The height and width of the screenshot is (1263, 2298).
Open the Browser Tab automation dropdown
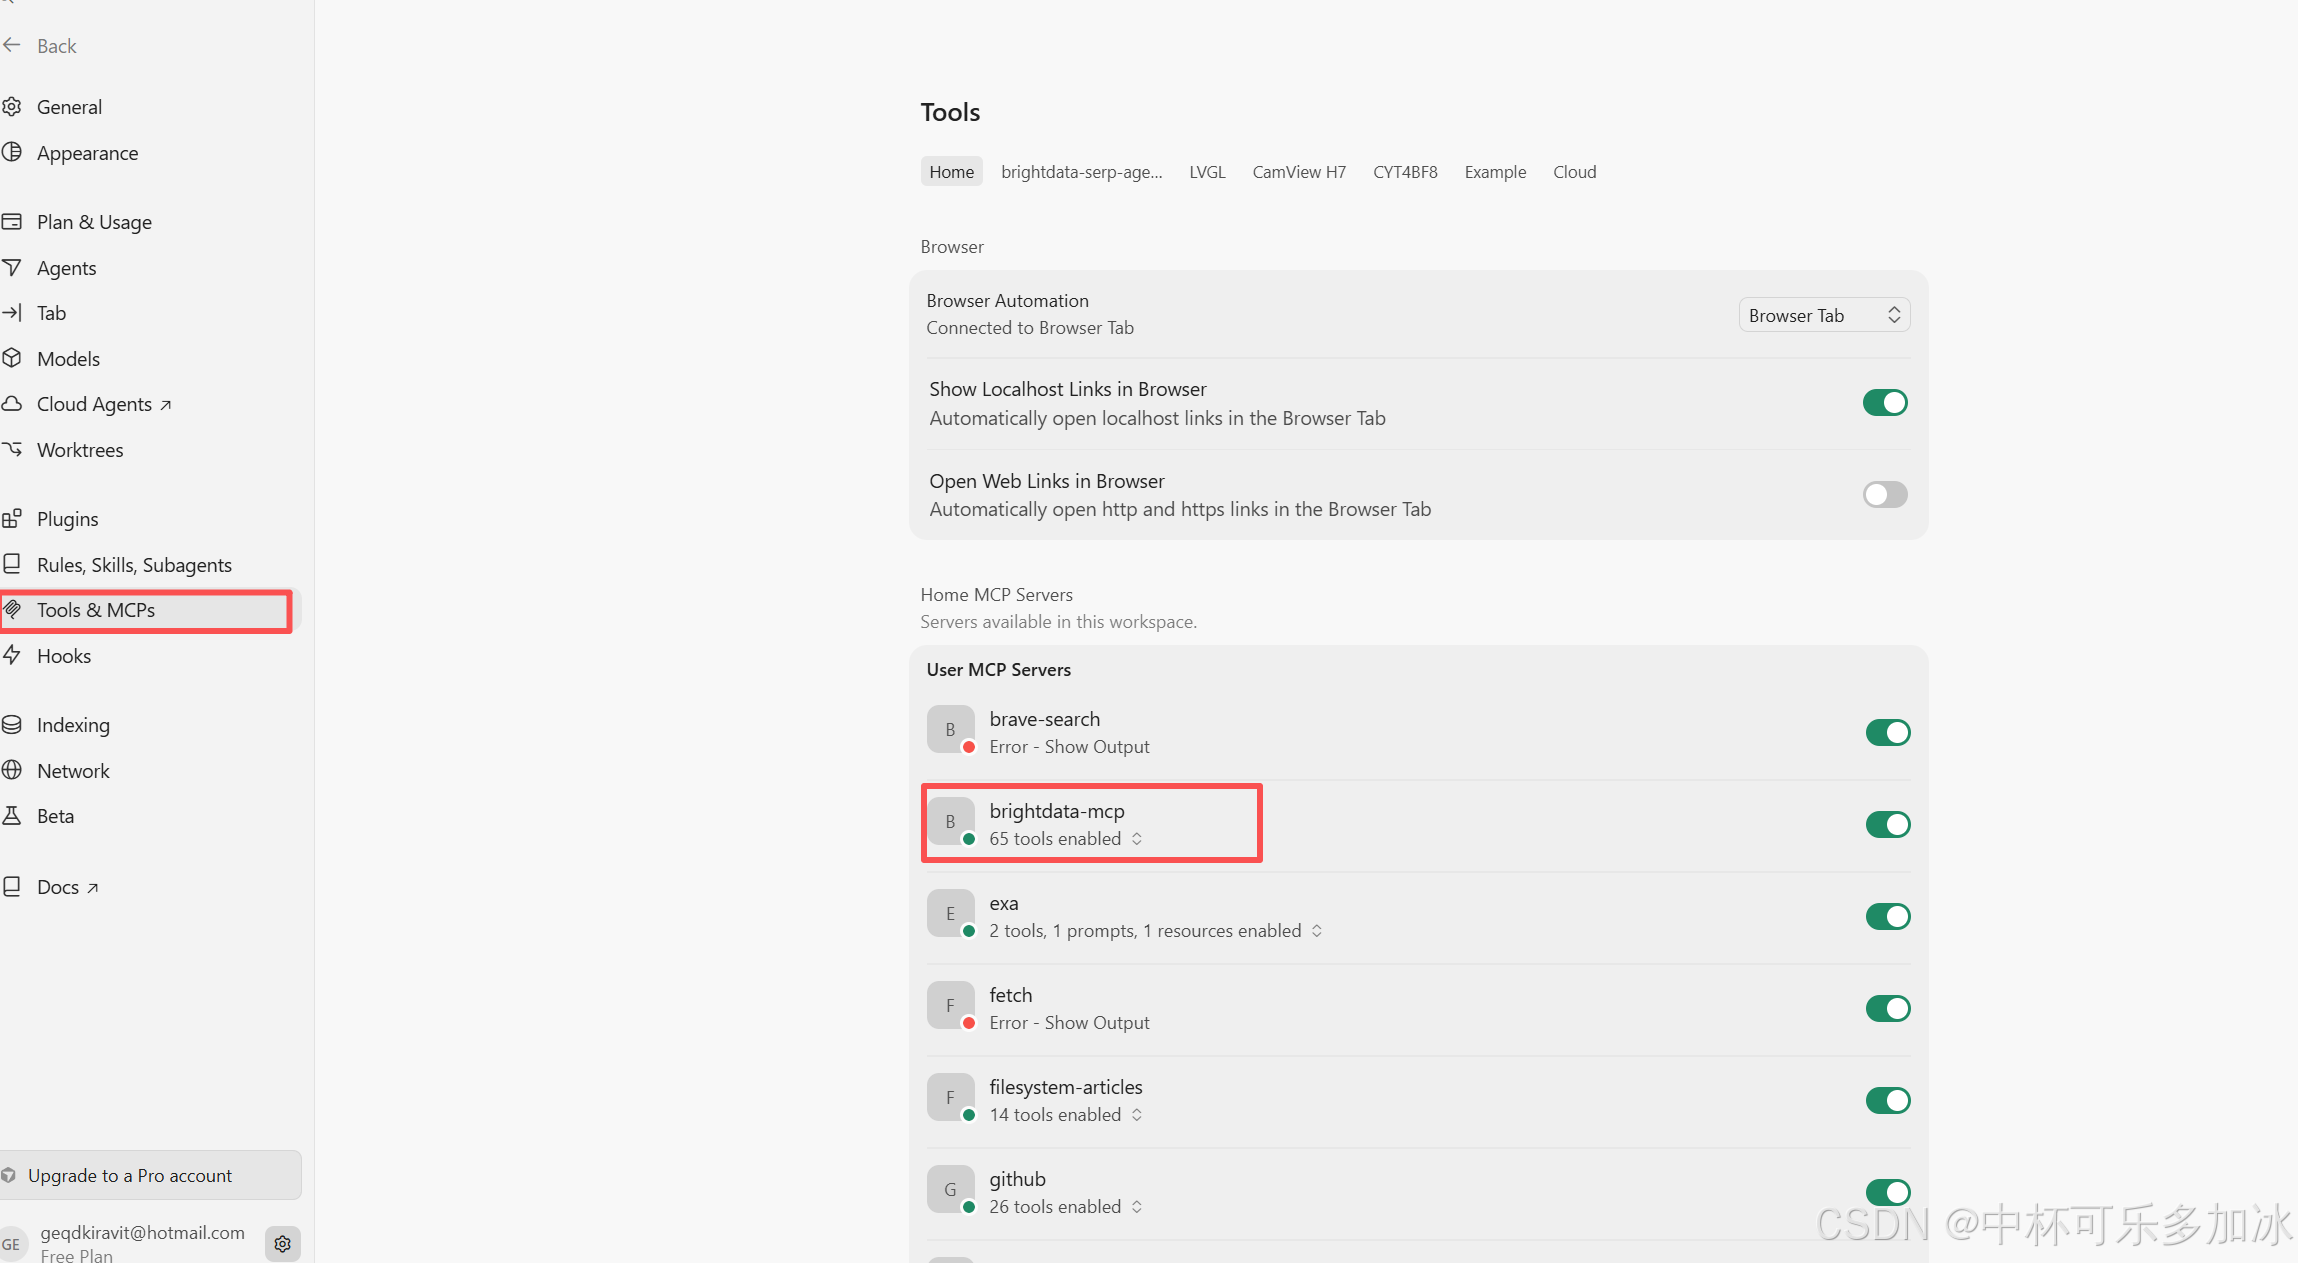1824,315
